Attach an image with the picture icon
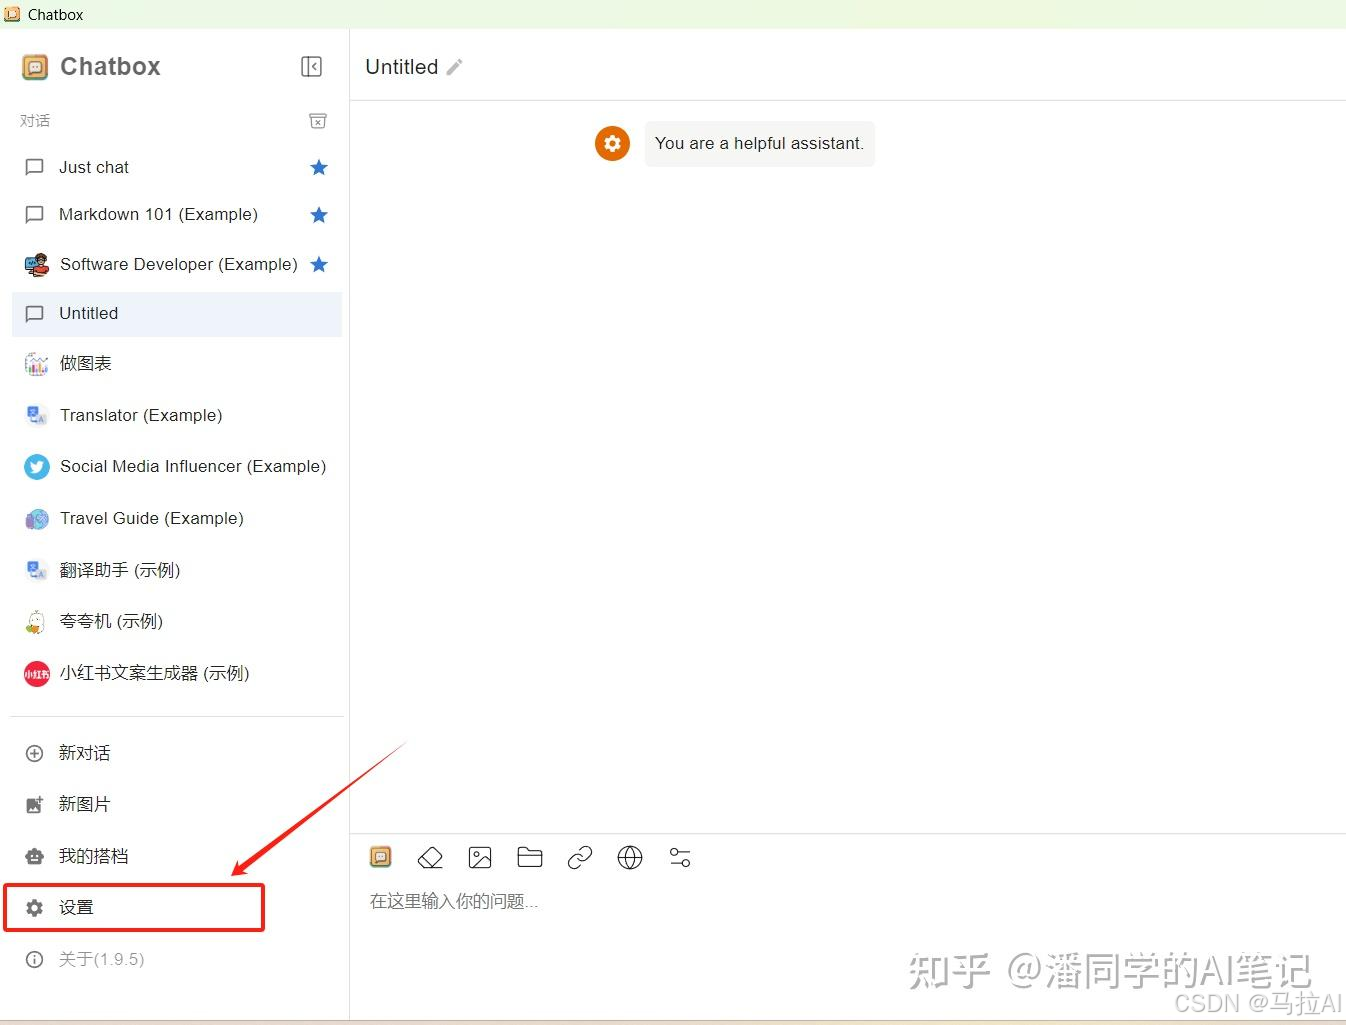 tap(480, 857)
